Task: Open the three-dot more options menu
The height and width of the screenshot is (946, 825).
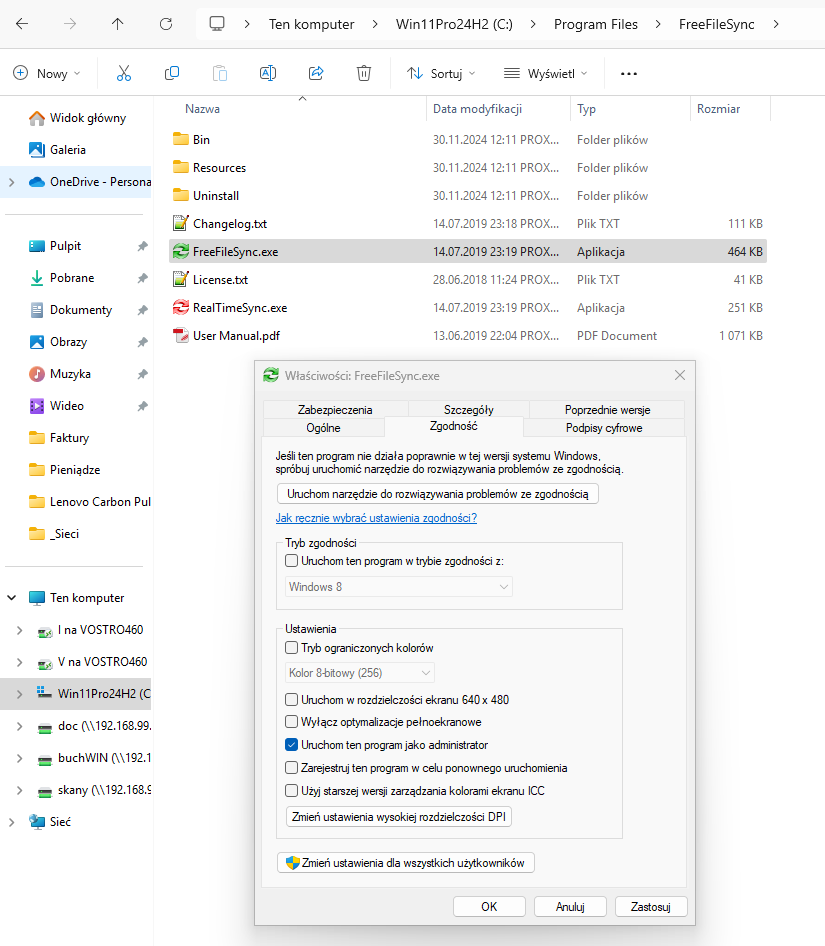Action: pyautogui.click(x=629, y=74)
